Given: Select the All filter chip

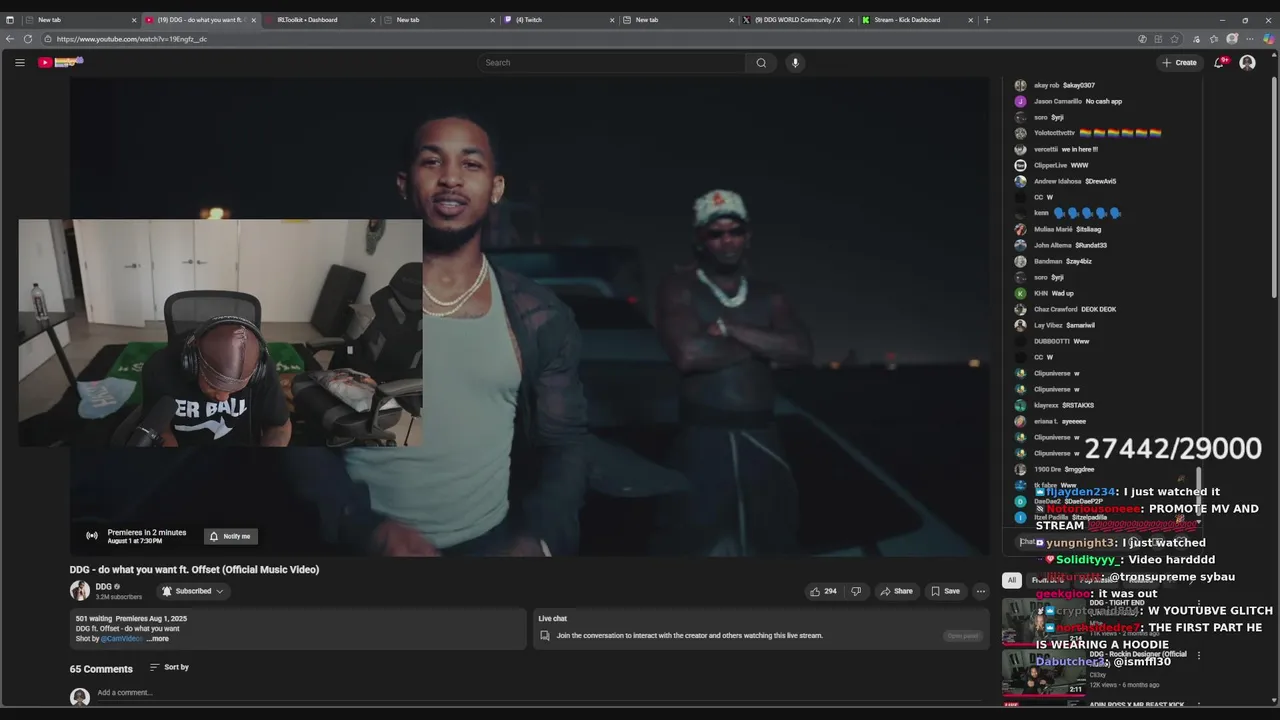Looking at the screenshot, I should point(1011,580).
